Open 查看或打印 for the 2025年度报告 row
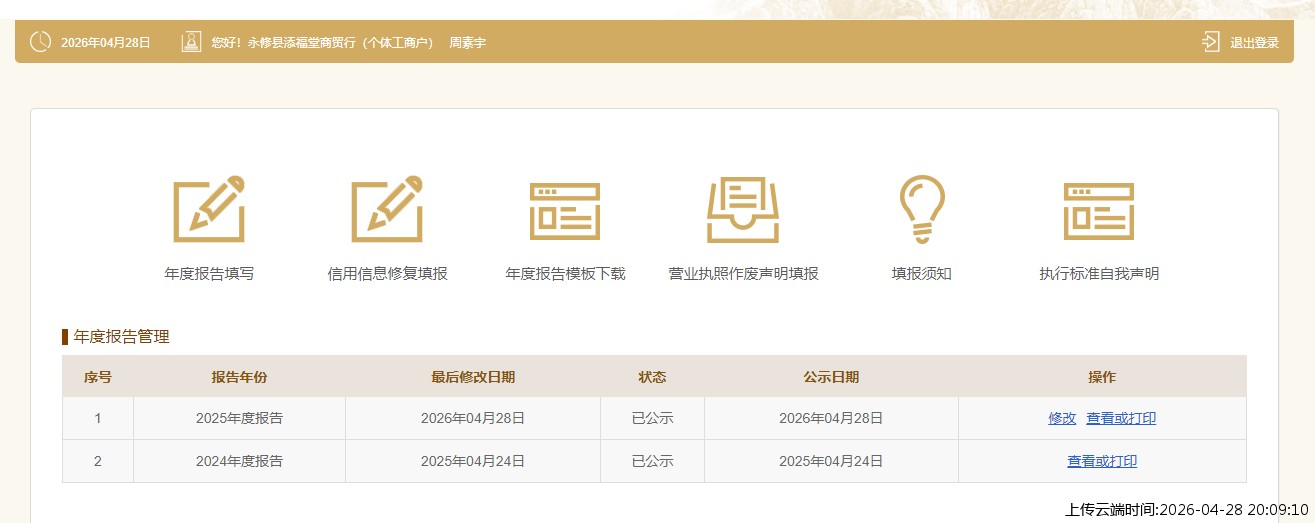This screenshot has height=523, width=1315. 1121,418
